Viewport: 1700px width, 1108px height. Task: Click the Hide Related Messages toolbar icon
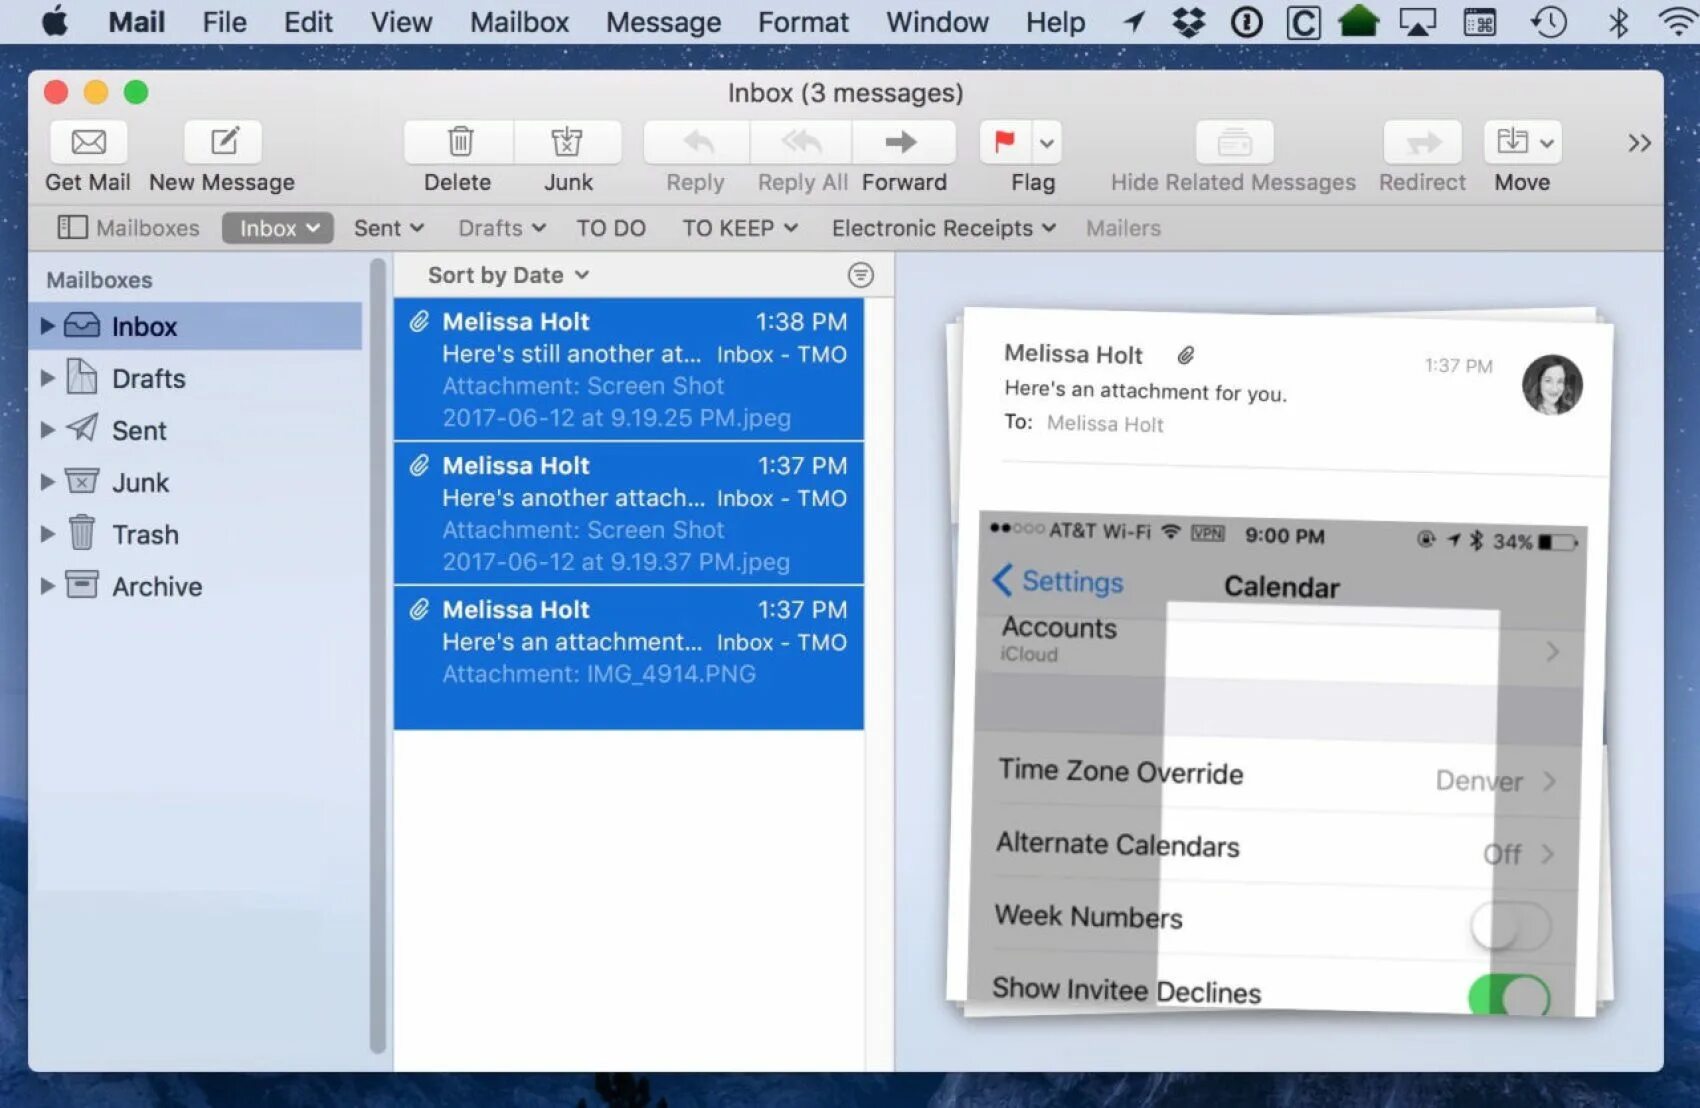click(1234, 142)
